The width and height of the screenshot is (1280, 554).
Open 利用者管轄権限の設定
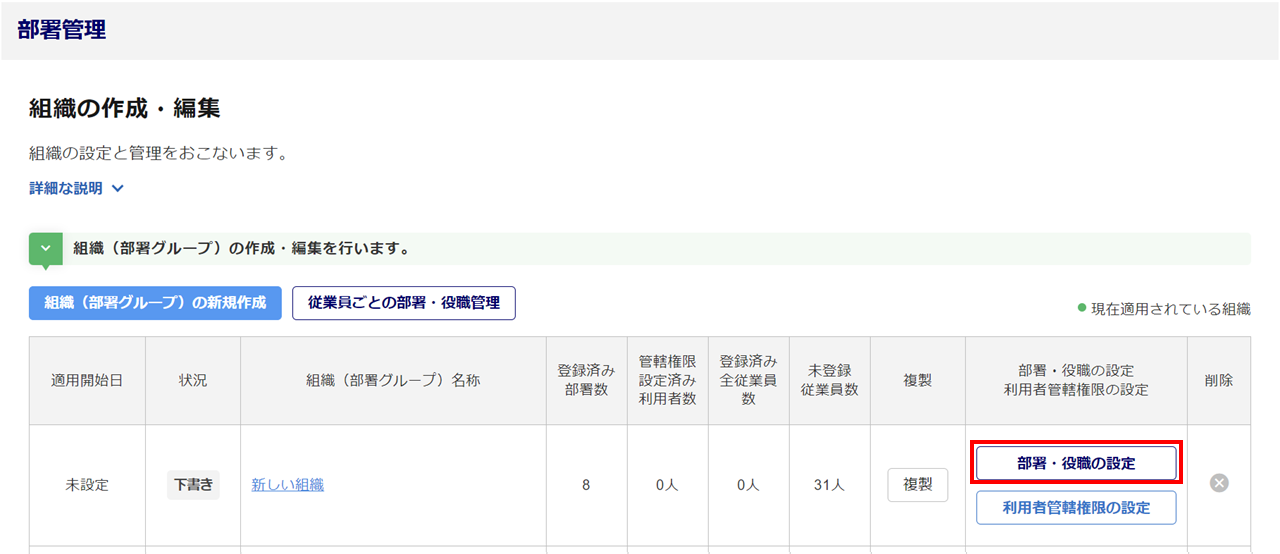tap(1076, 508)
